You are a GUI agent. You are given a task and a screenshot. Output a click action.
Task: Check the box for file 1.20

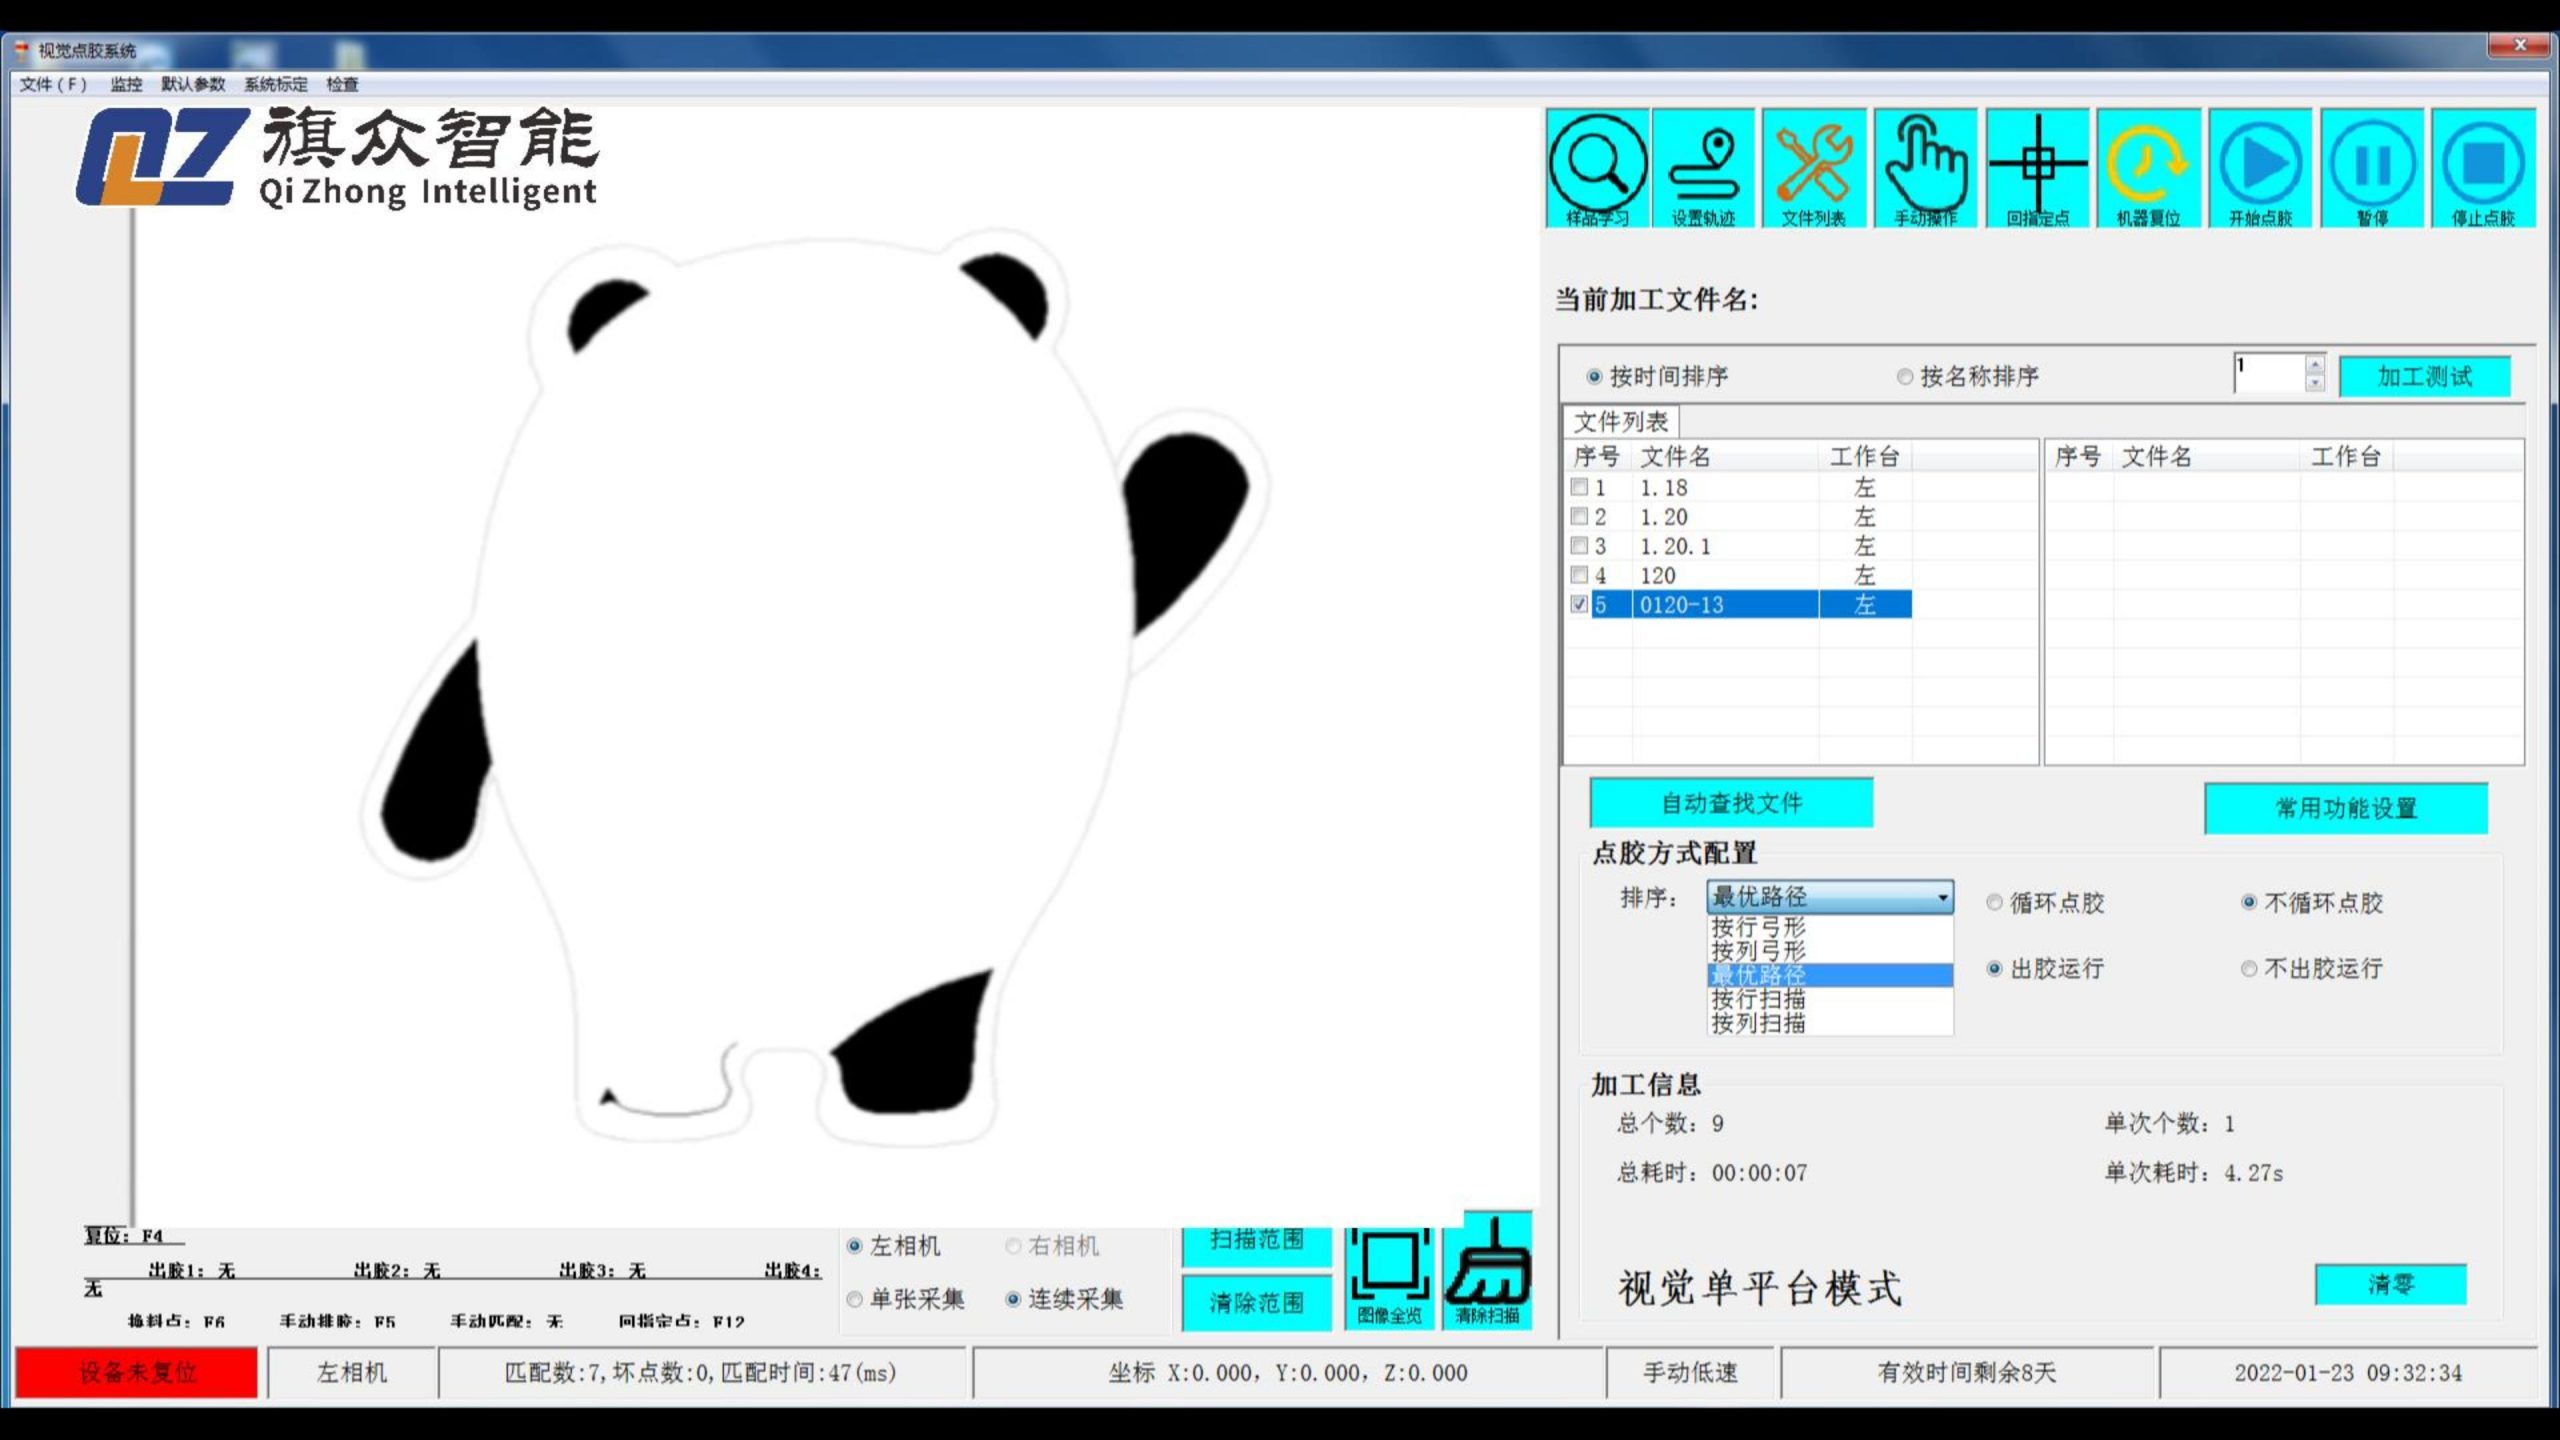[x=1579, y=516]
